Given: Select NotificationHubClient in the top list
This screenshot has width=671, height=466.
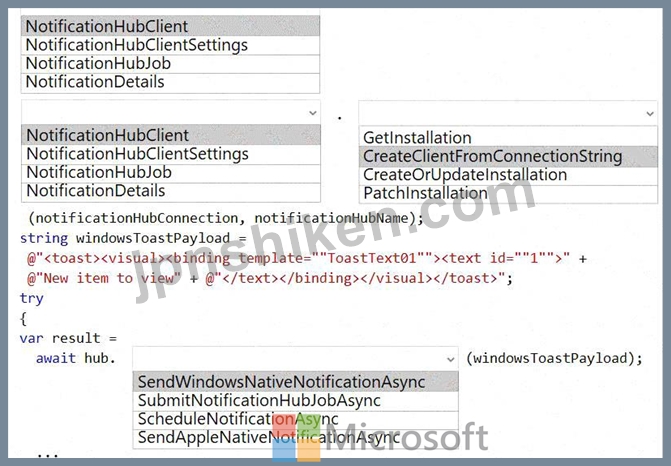Looking at the screenshot, I should (170, 26).
